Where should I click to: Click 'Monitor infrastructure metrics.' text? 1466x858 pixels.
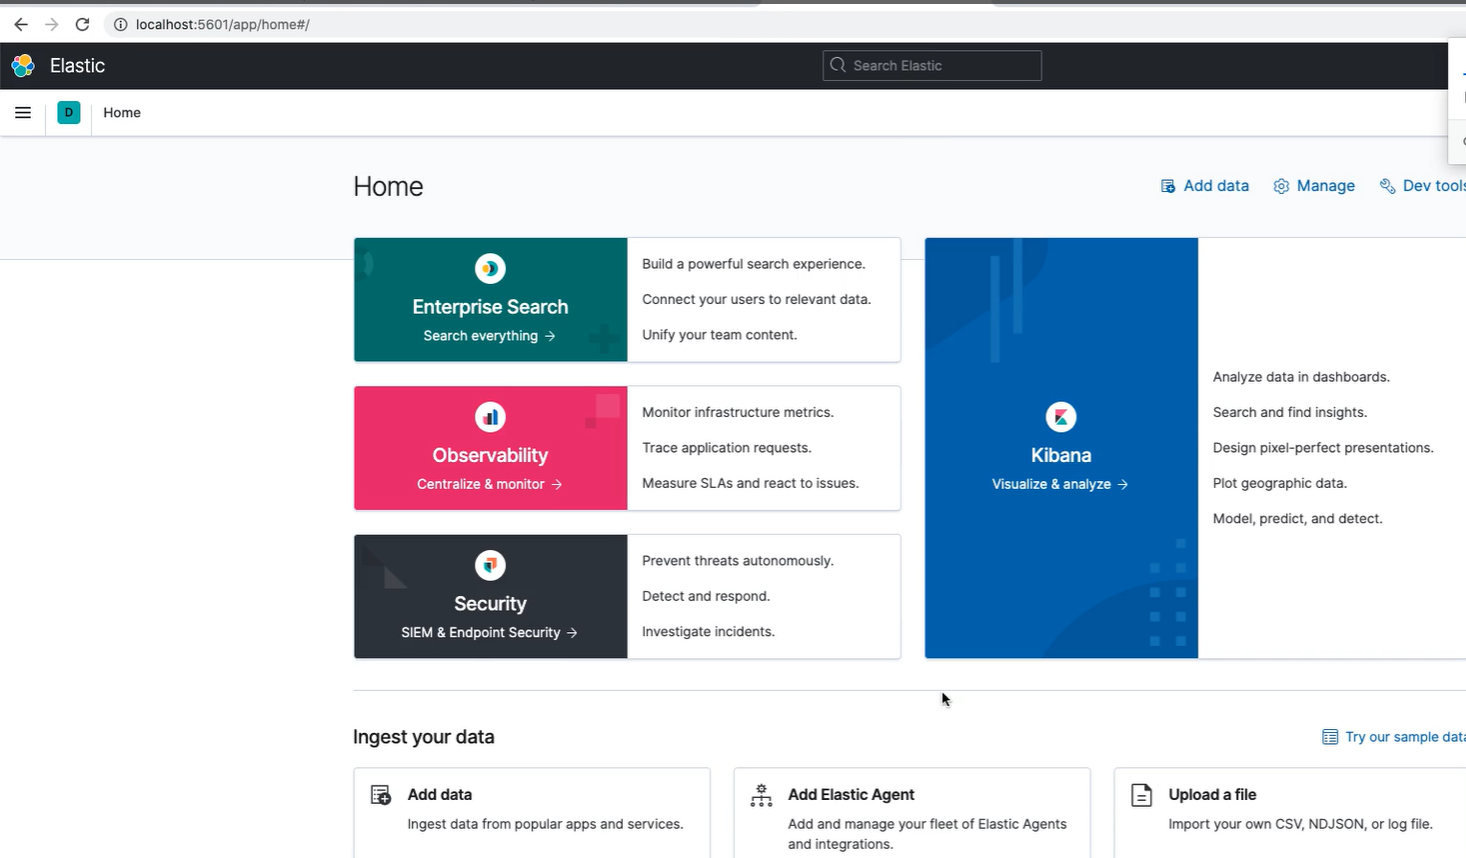[738, 412]
